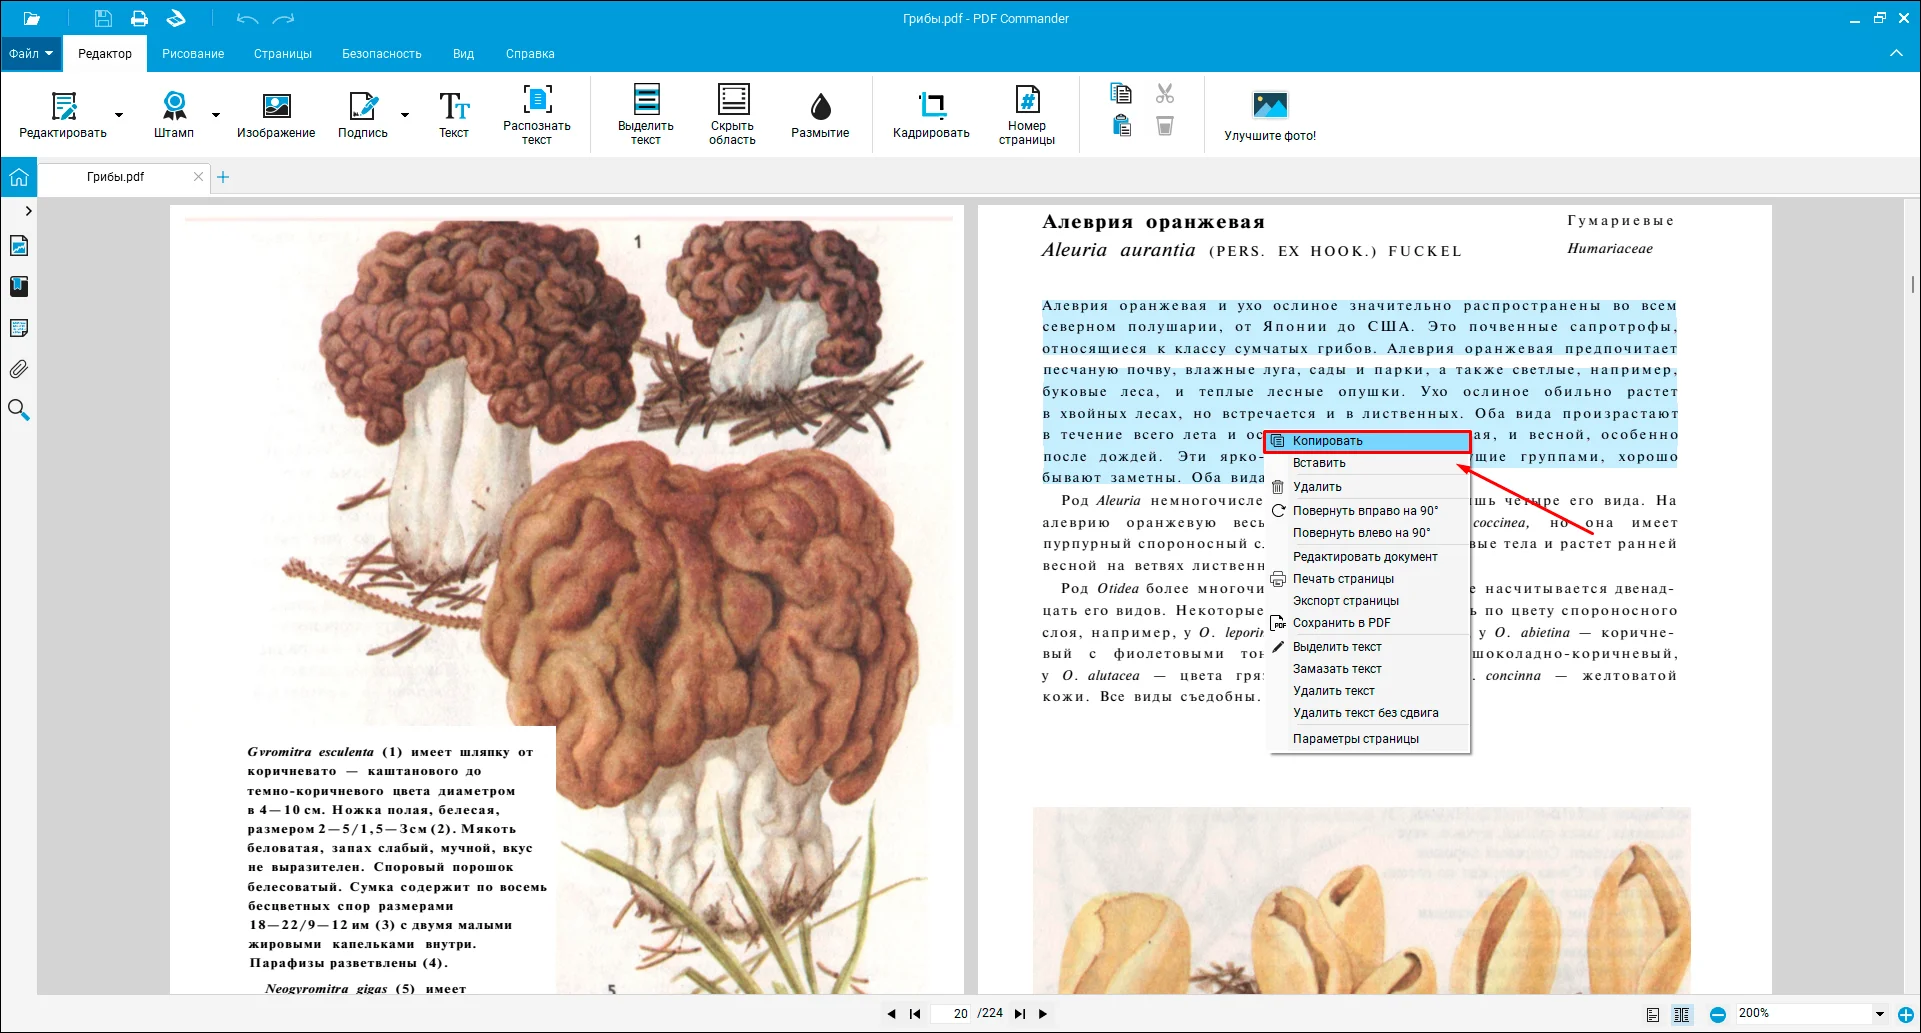Select Сохранить в PDF menu item

point(1368,623)
